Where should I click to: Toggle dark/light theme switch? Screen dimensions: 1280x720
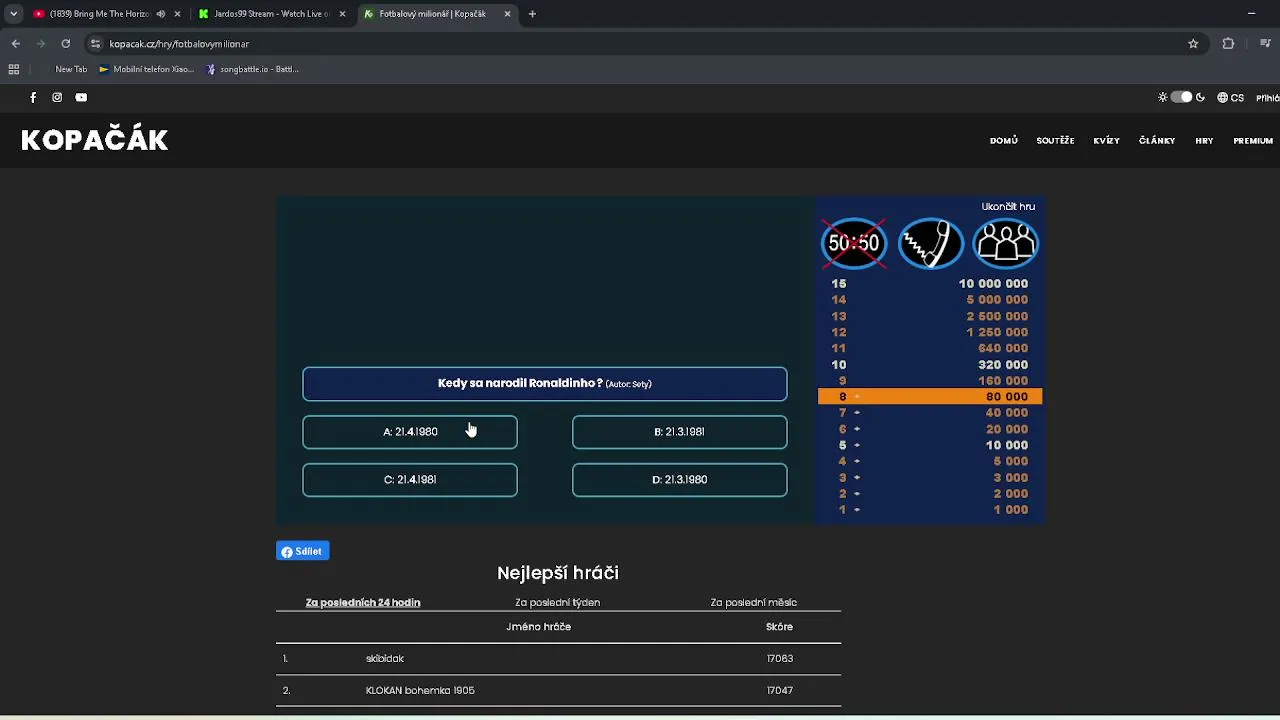tap(1181, 97)
